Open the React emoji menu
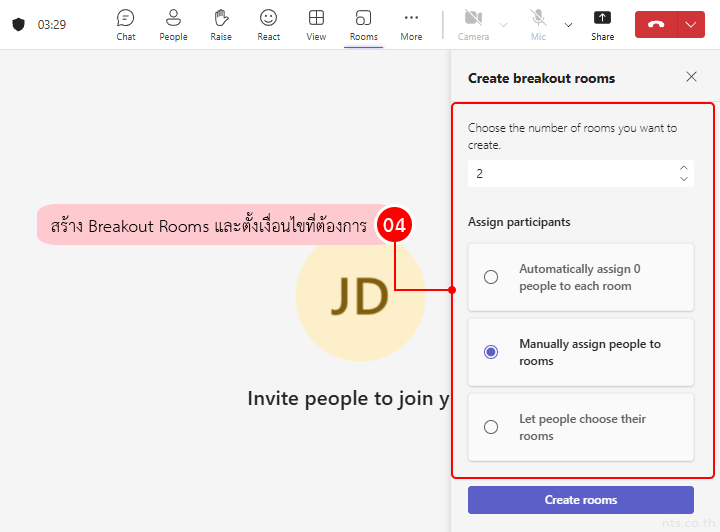This screenshot has width=720, height=532. pos(268,24)
